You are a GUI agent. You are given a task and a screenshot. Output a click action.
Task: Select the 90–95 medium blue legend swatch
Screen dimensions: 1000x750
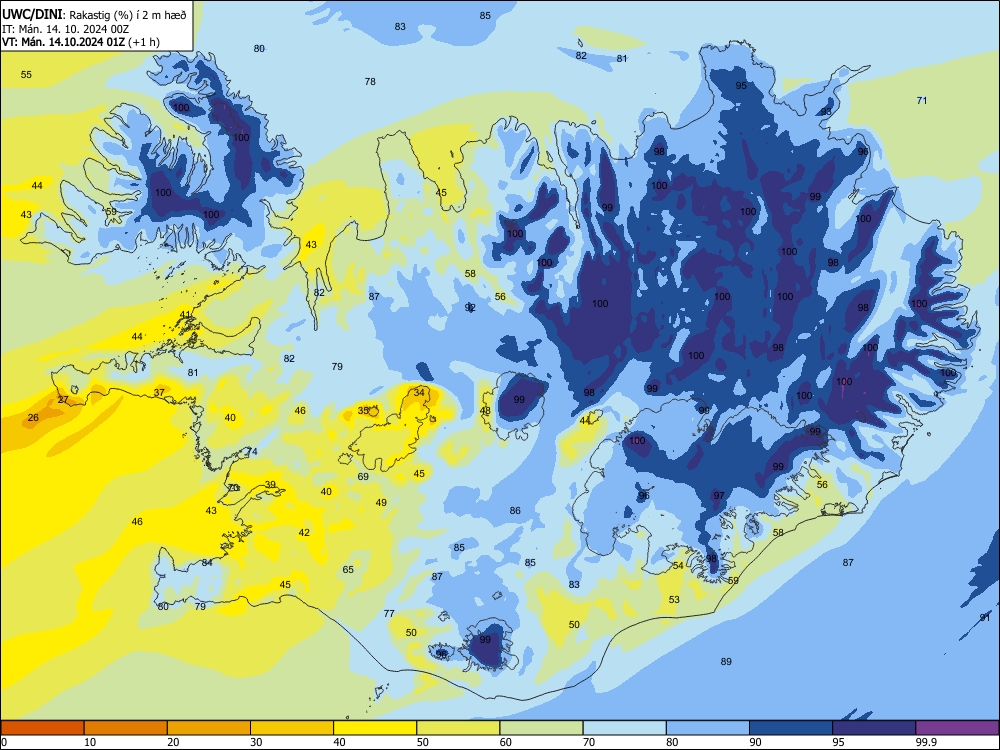tap(791, 728)
